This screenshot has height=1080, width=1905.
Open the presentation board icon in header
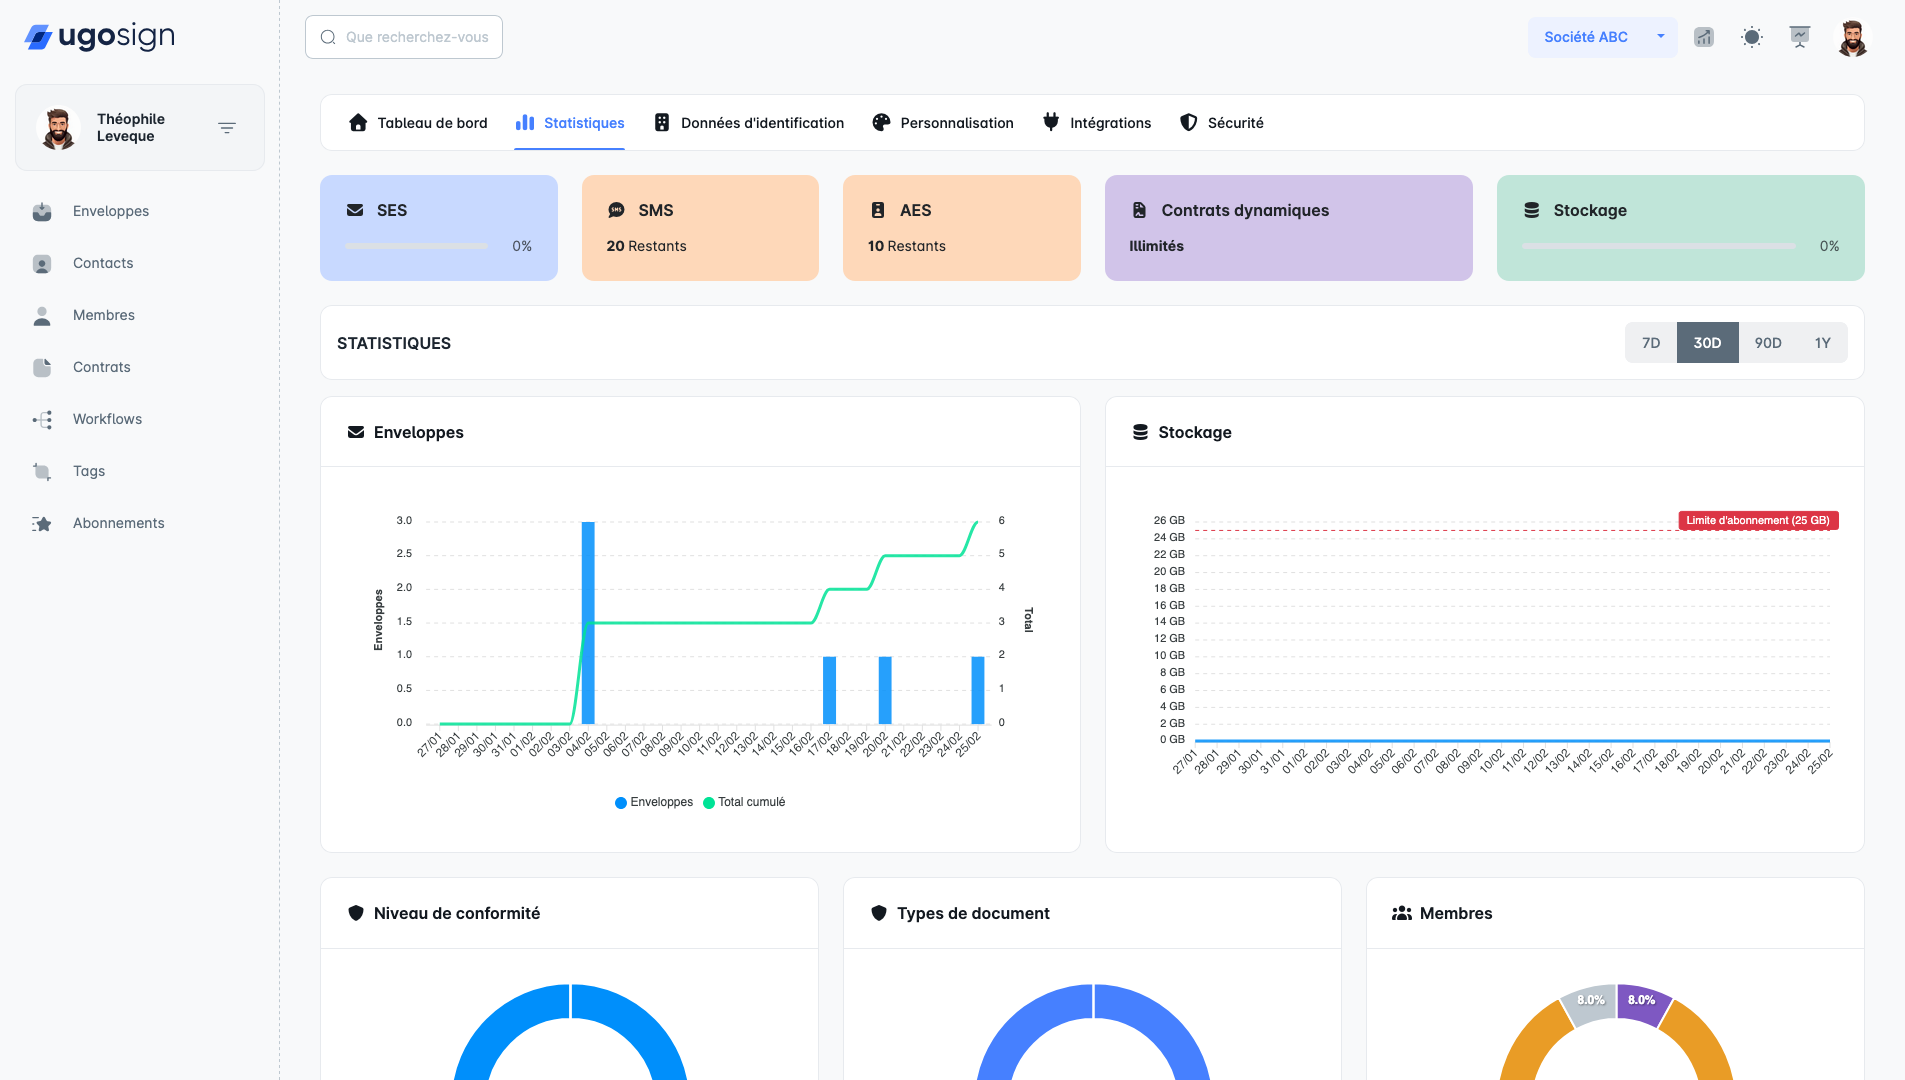click(x=1800, y=37)
